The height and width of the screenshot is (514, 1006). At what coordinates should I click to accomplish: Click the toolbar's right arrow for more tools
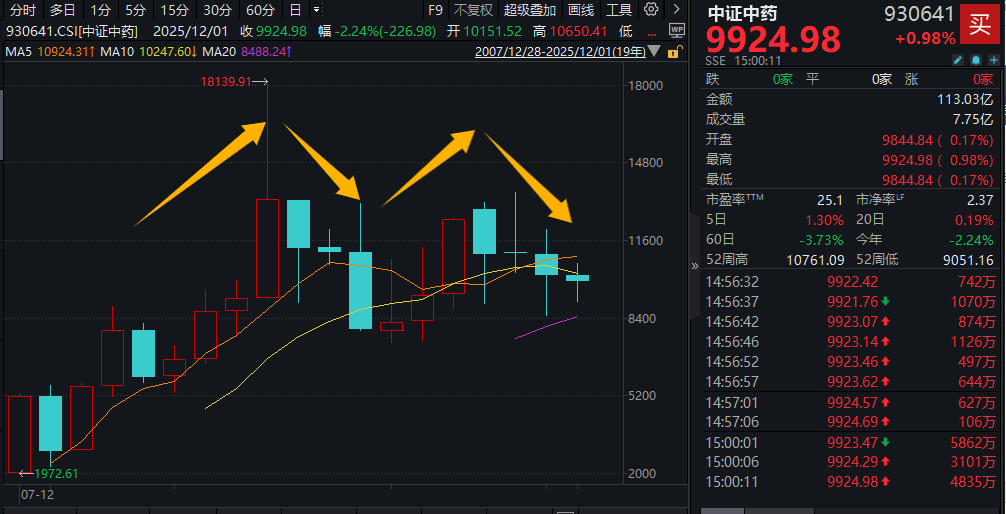click(x=677, y=10)
